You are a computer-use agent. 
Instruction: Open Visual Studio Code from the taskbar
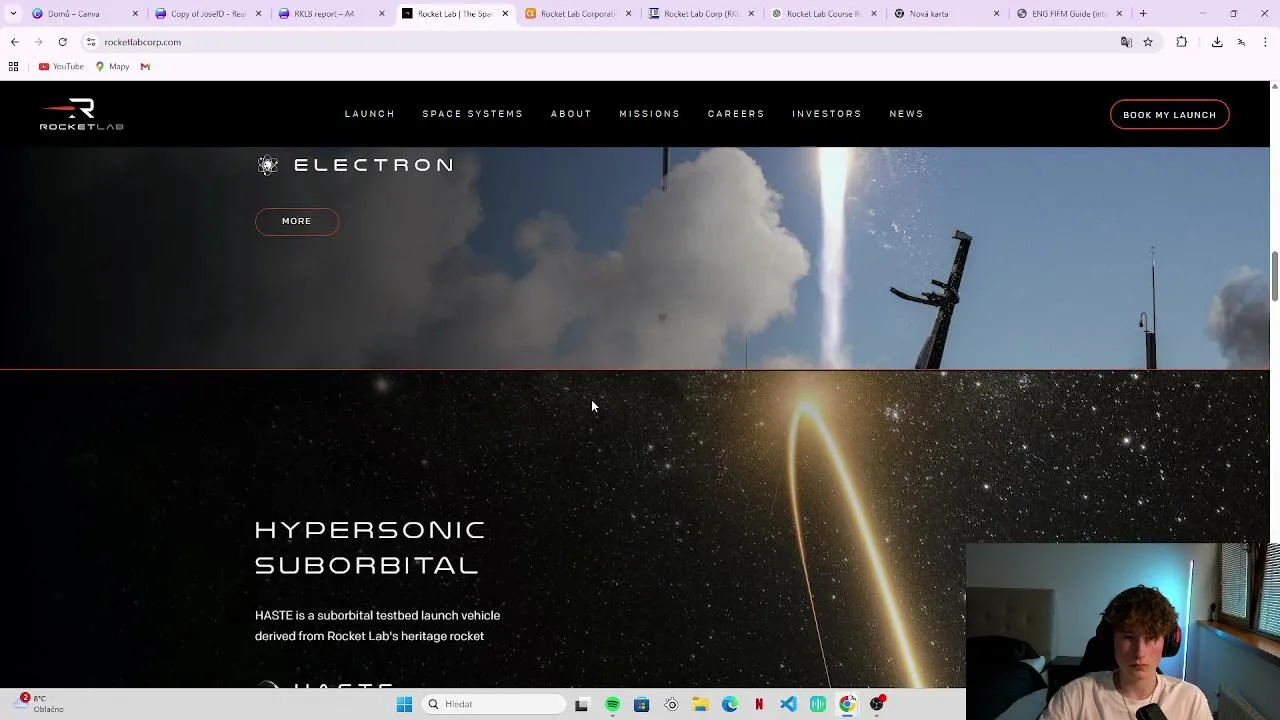(789, 704)
